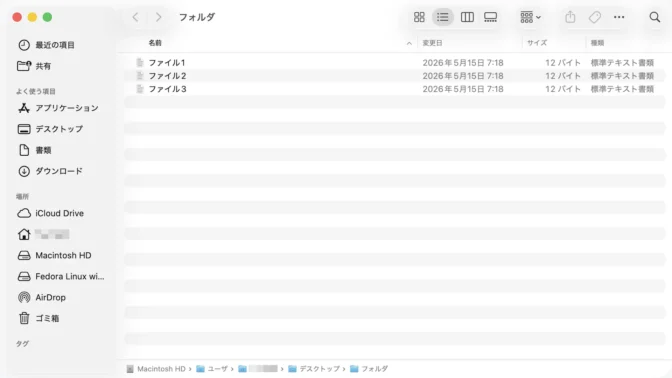Switch to gallery view
Image resolution: width=672 pixels, height=378 pixels.
(490, 17)
